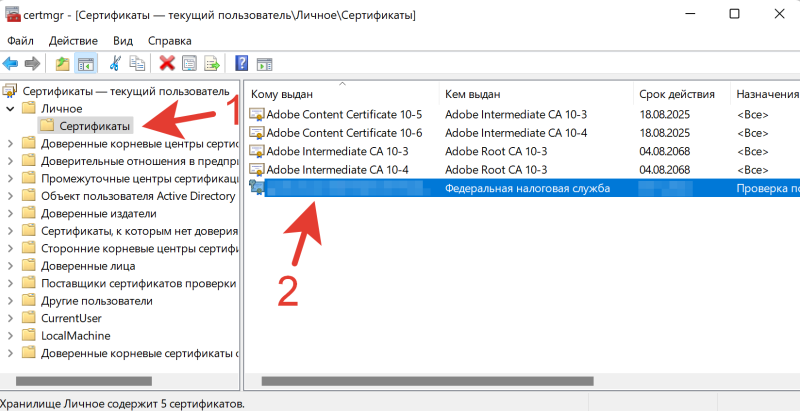
Task: Click certificate icon of Adobe Content Certificate 10-6
Action: pos(256,133)
